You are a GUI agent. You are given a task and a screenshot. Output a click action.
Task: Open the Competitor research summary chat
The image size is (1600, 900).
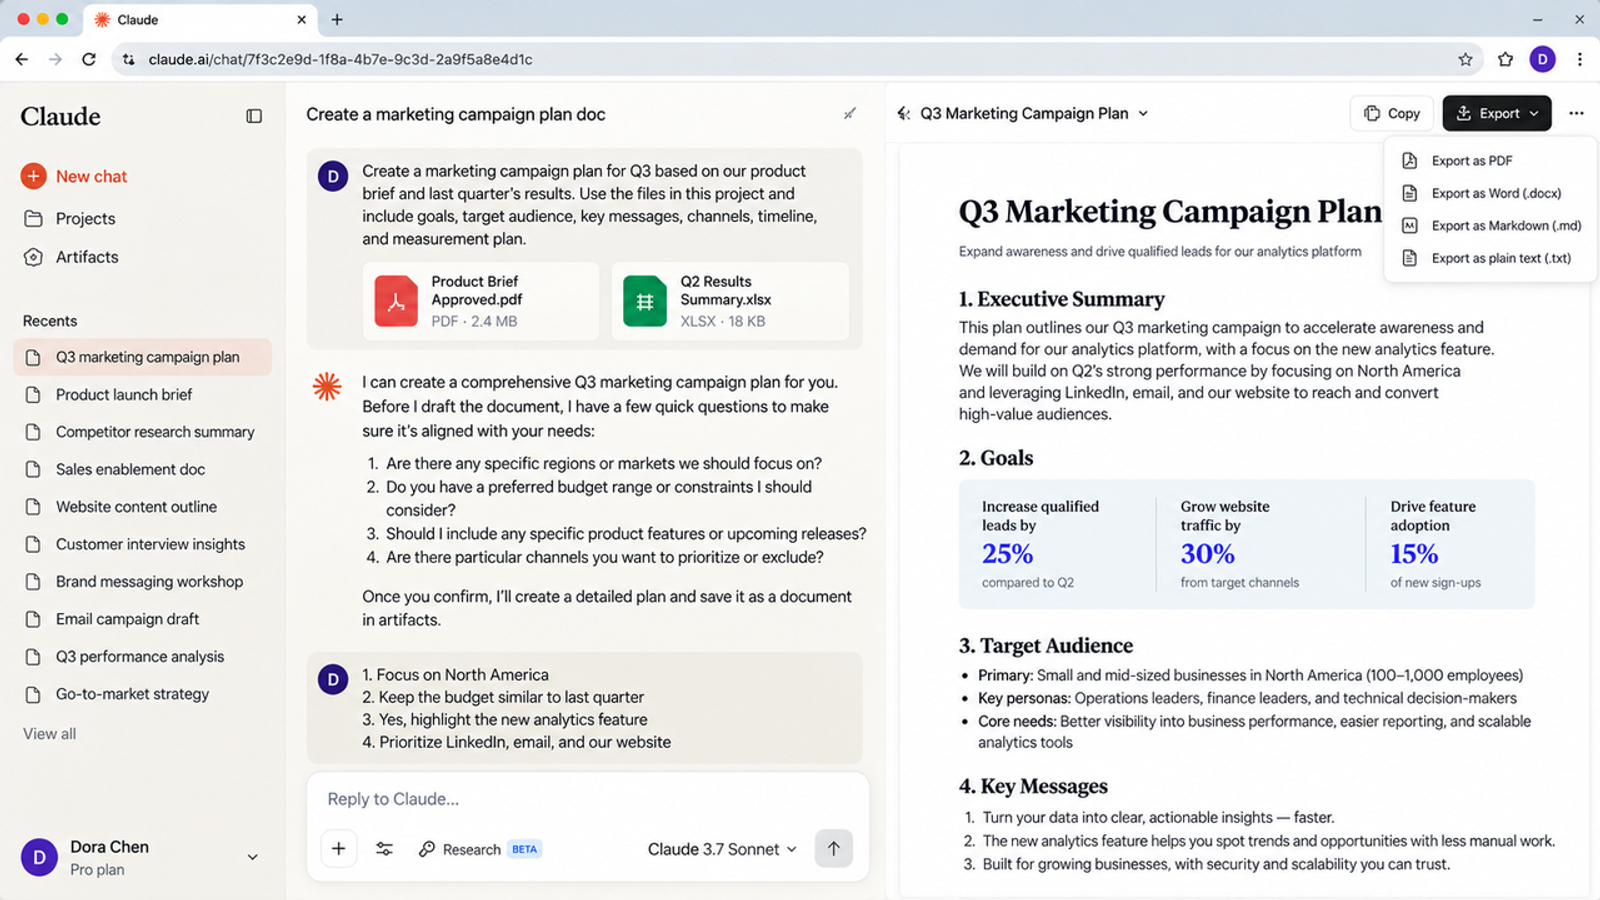click(142, 432)
